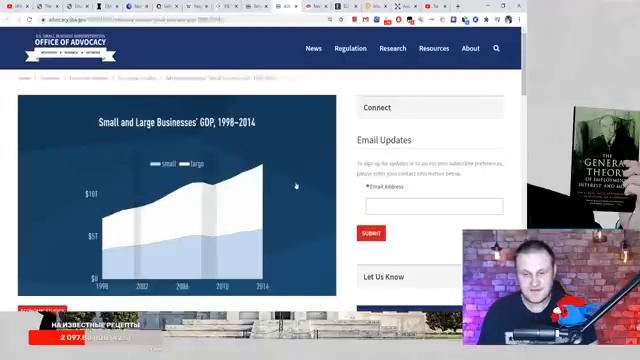
Task: Click the Email Updates heading
Action: (x=384, y=140)
